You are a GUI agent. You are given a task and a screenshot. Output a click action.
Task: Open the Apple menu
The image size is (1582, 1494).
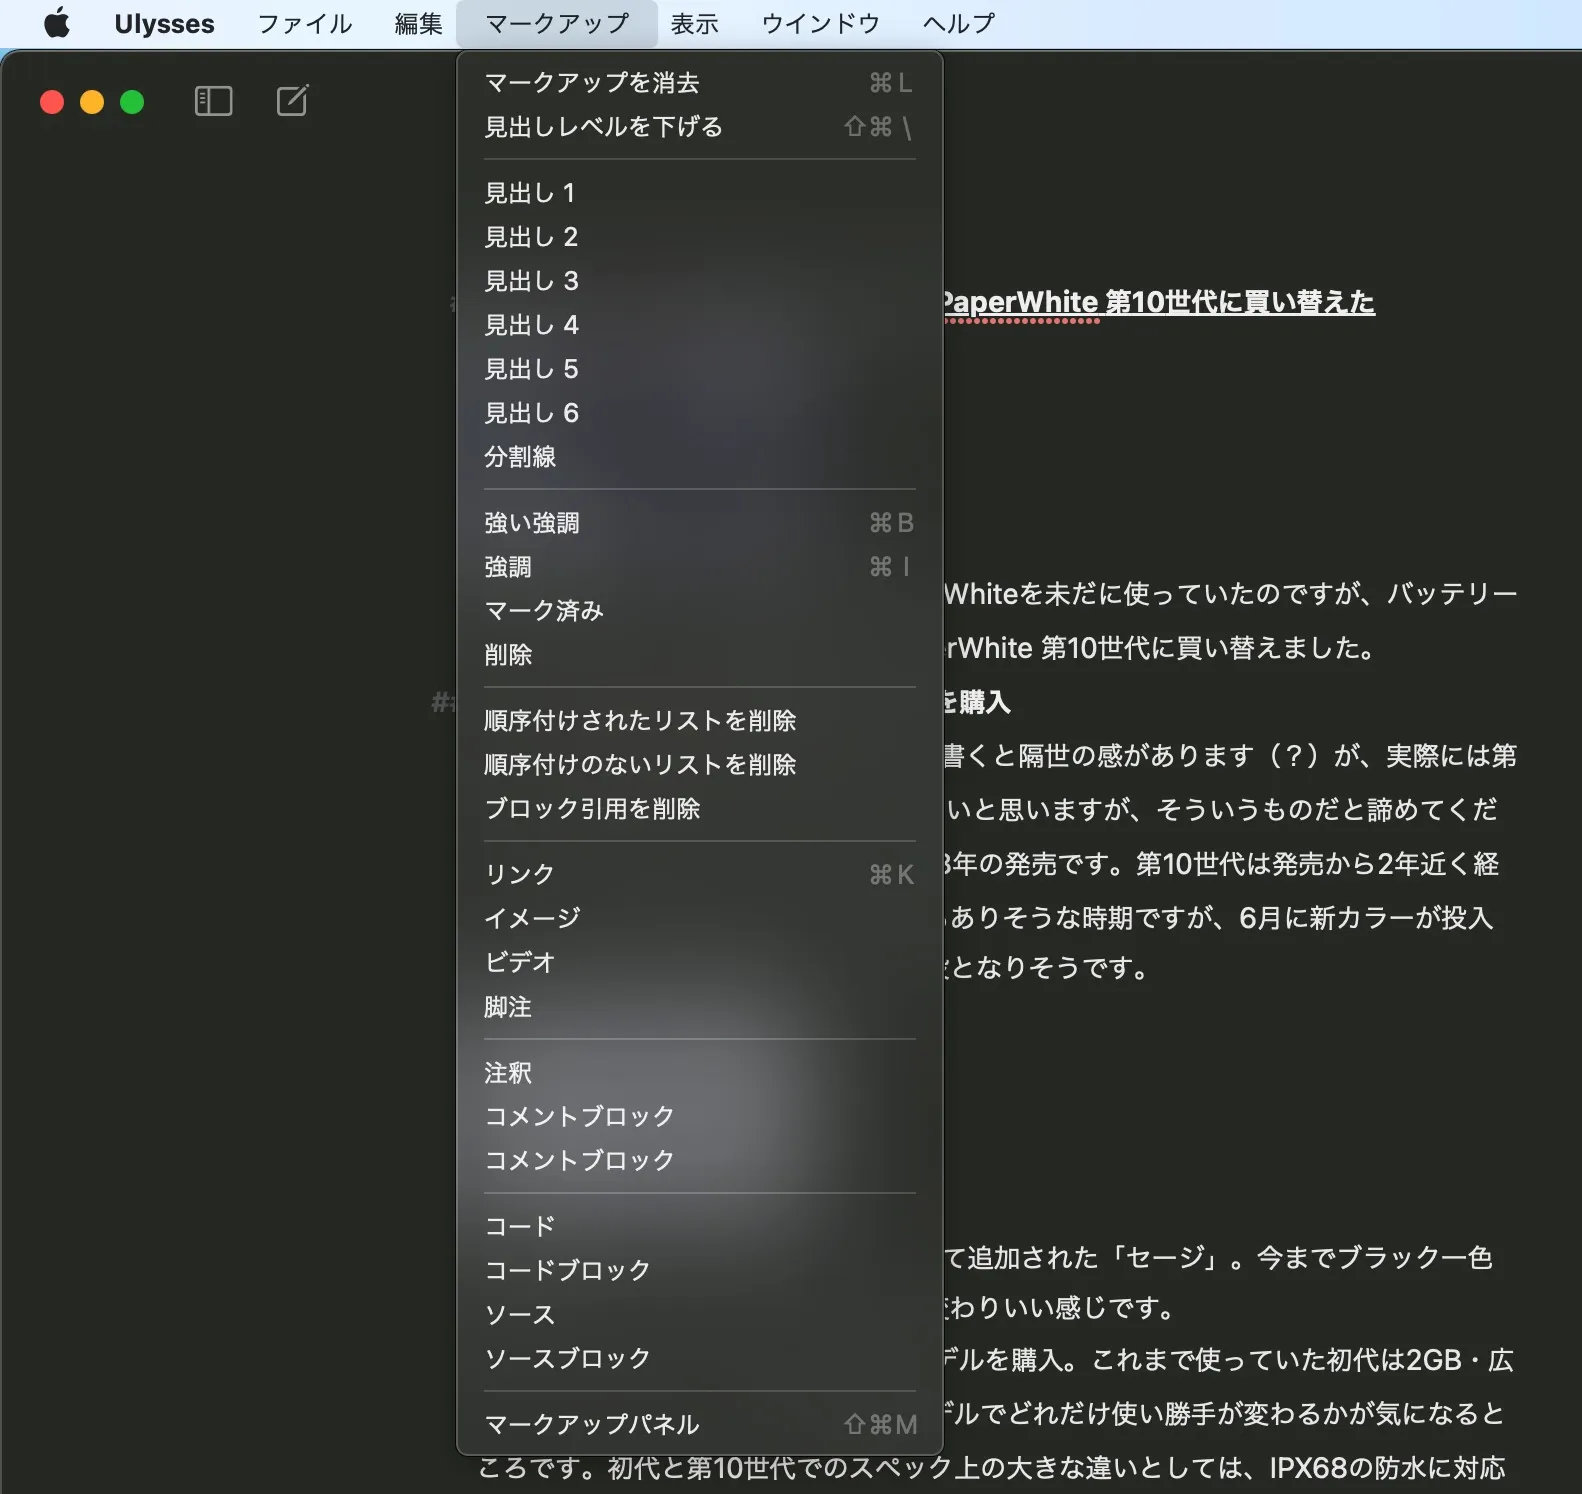[57, 23]
